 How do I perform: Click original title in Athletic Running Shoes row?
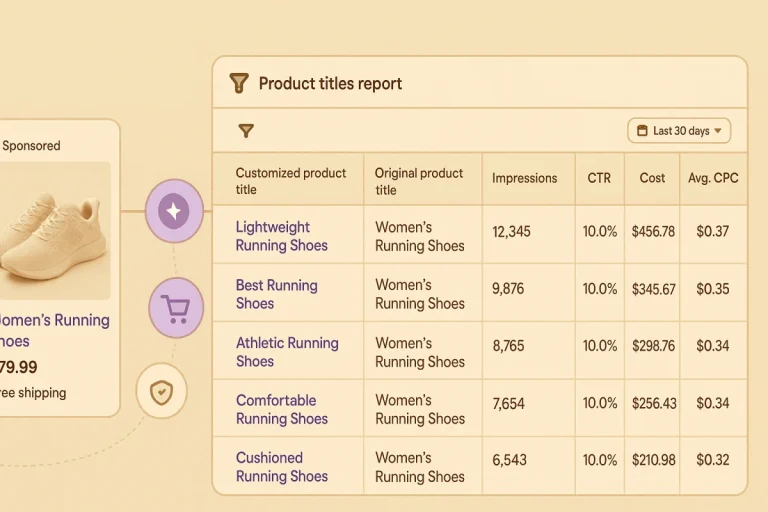(420, 352)
